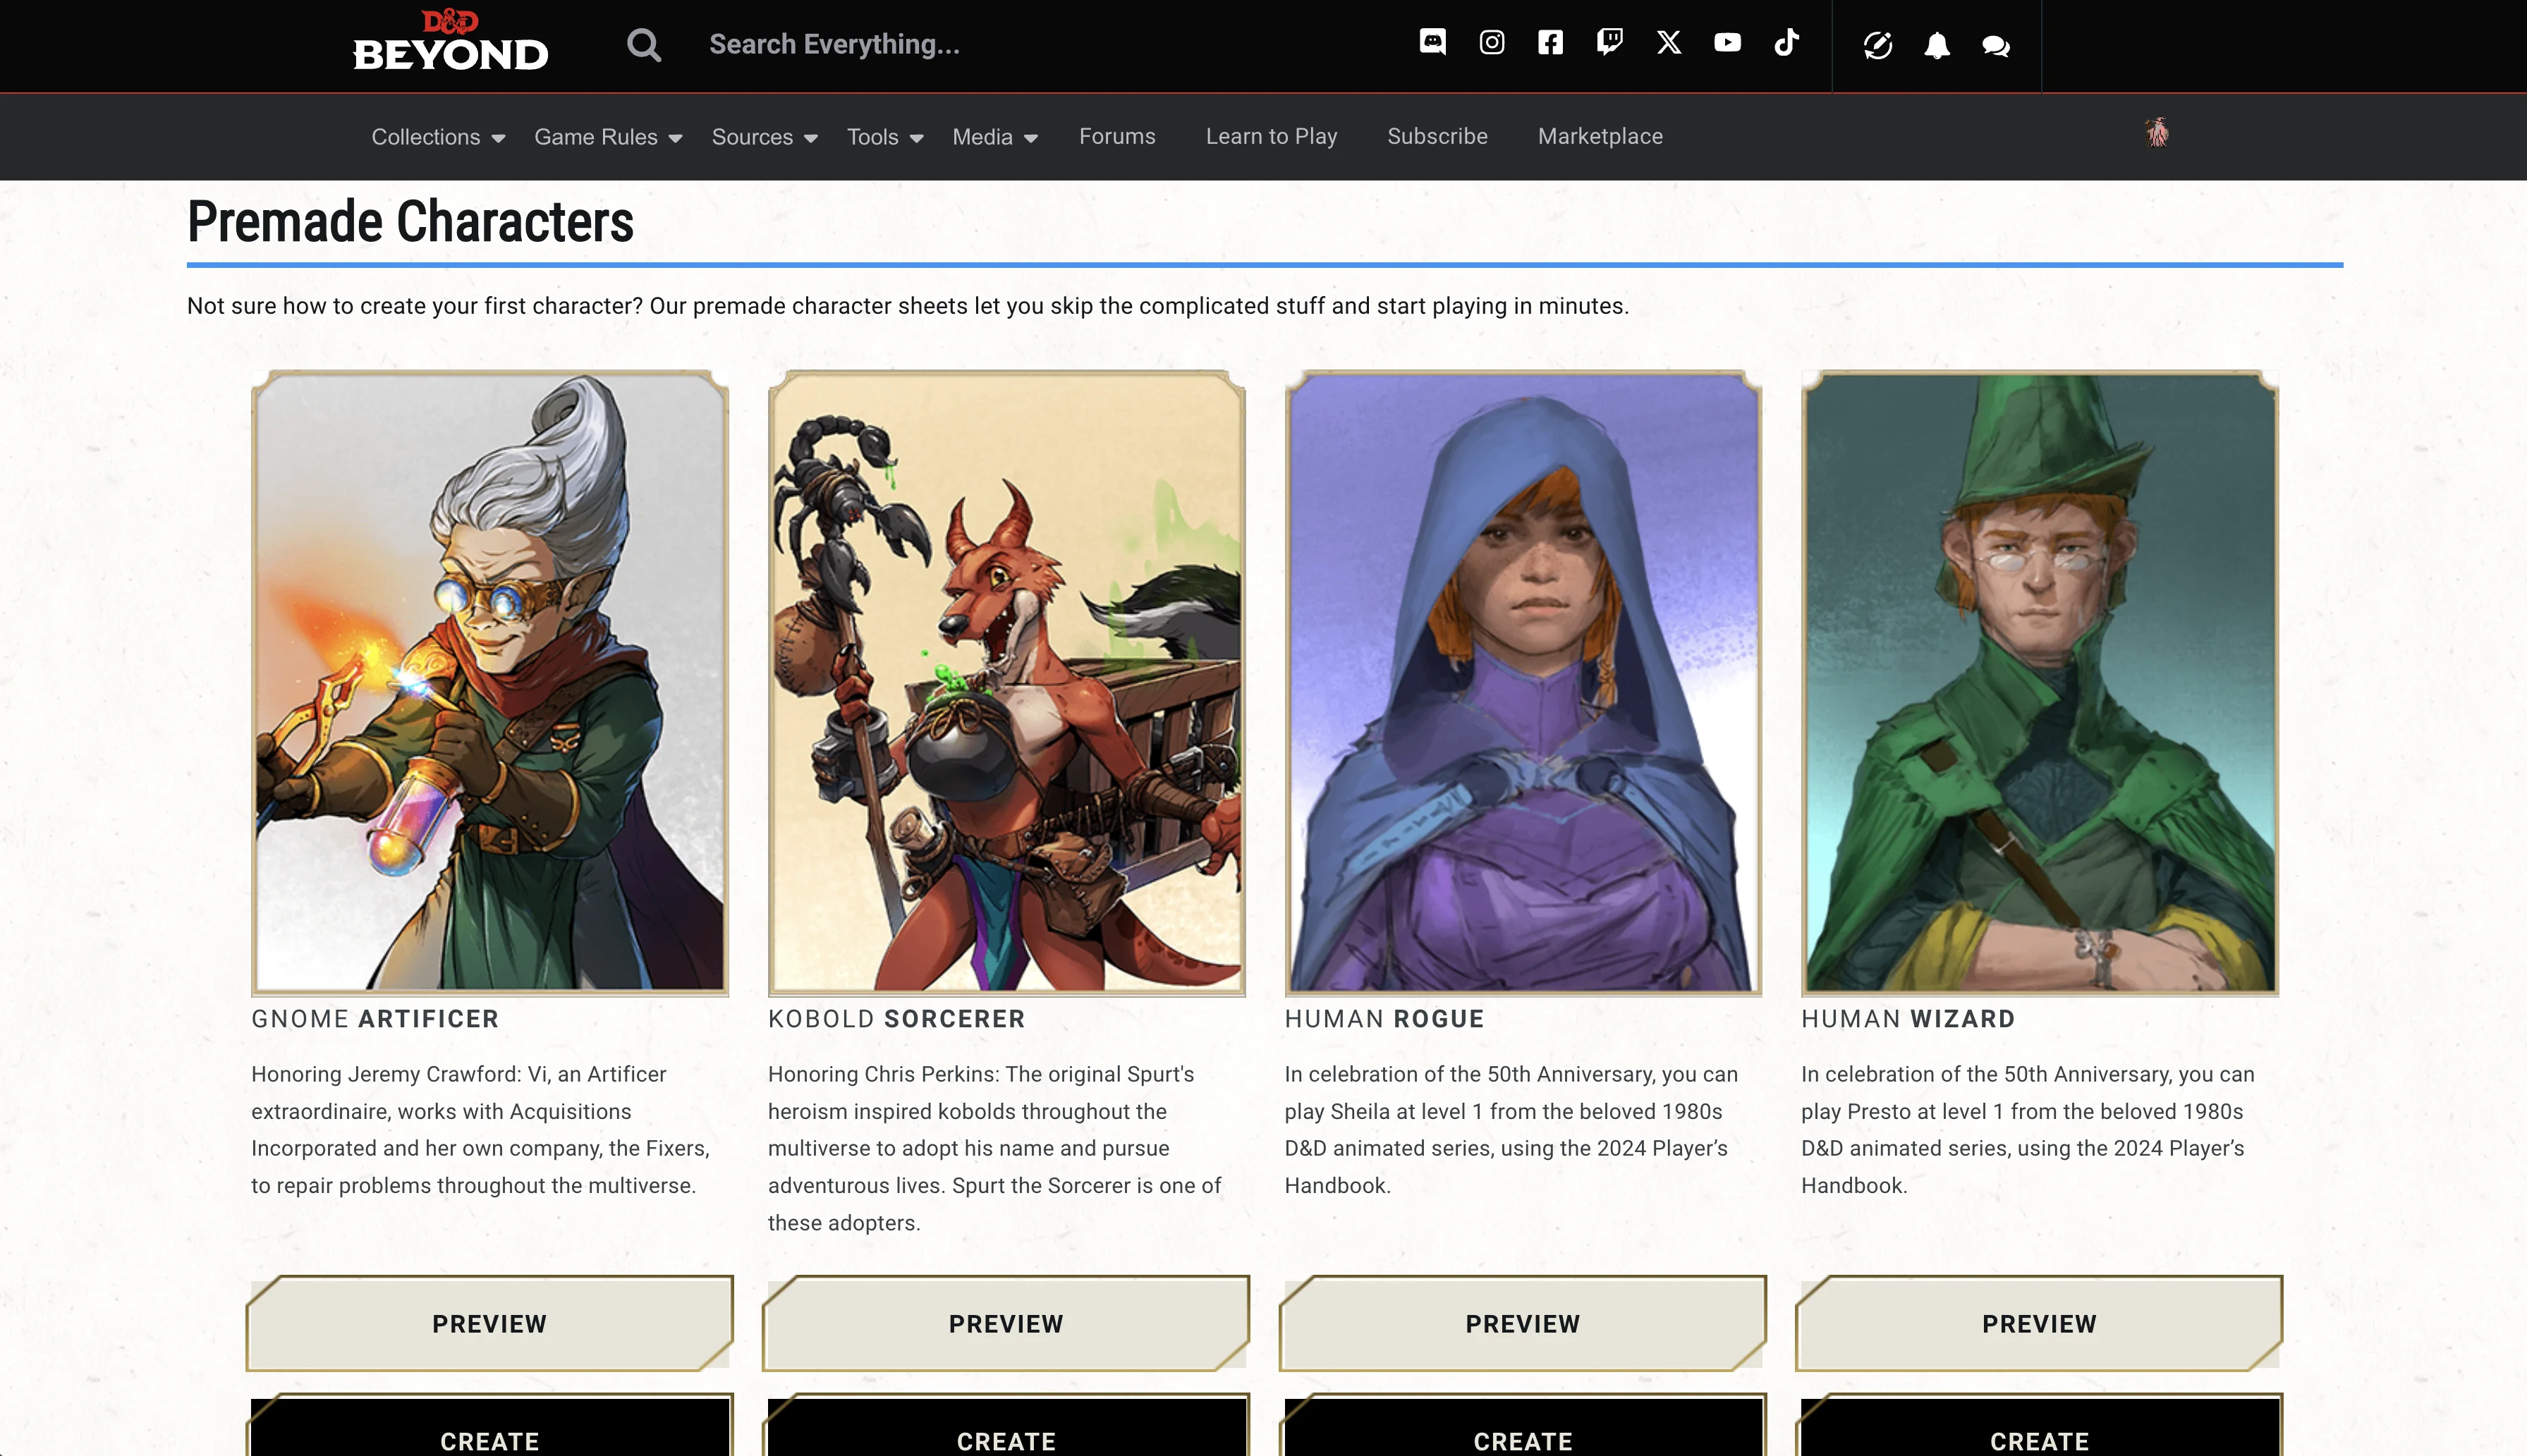Expand the Sources dropdown menu
The height and width of the screenshot is (1456, 2527).
(765, 137)
